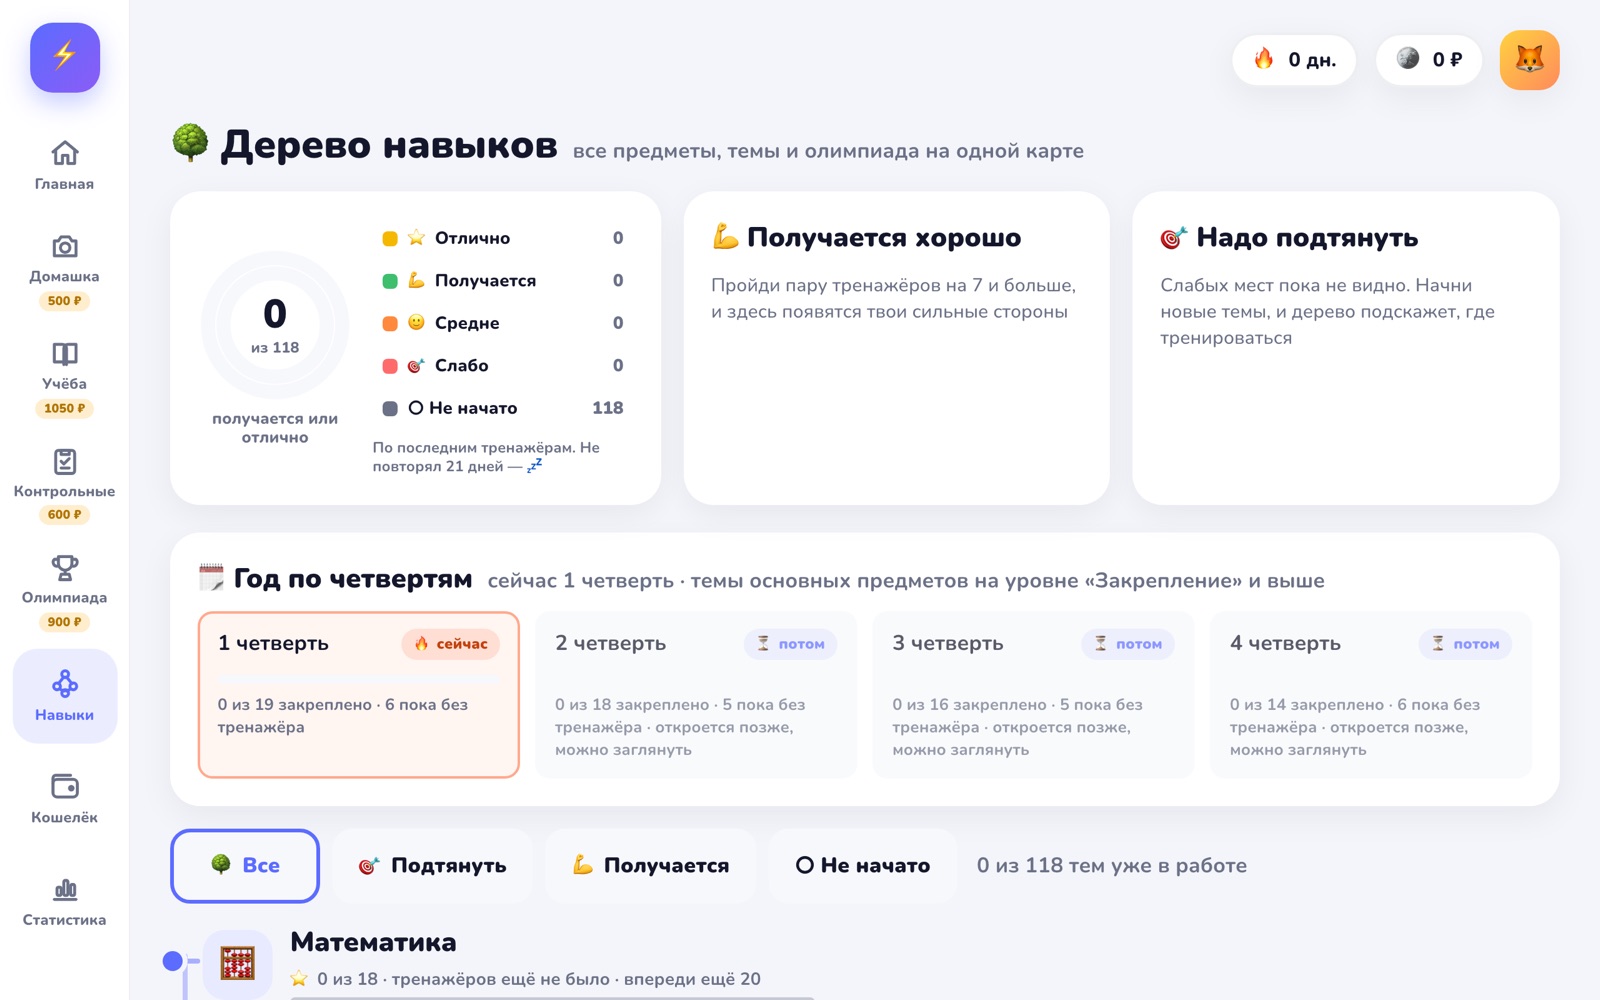
Task: Open the 4 четверть card
Action: point(1371,695)
